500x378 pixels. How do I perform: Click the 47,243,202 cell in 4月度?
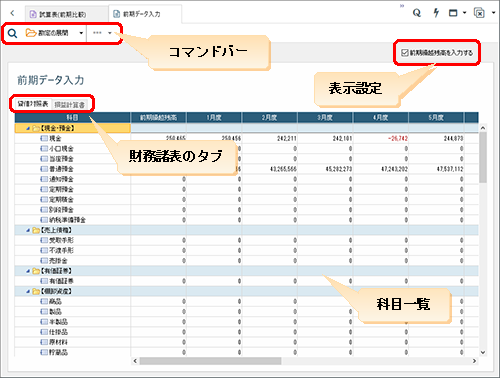point(380,169)
